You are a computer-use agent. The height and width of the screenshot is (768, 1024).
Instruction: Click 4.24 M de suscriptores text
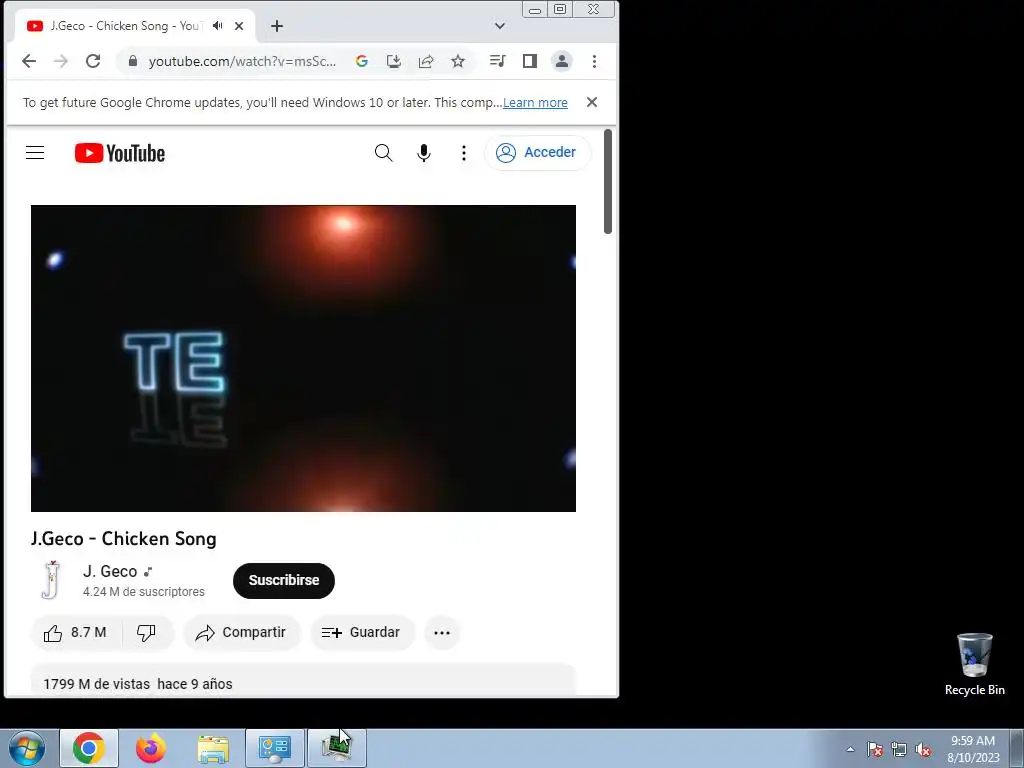coord(144,592)
